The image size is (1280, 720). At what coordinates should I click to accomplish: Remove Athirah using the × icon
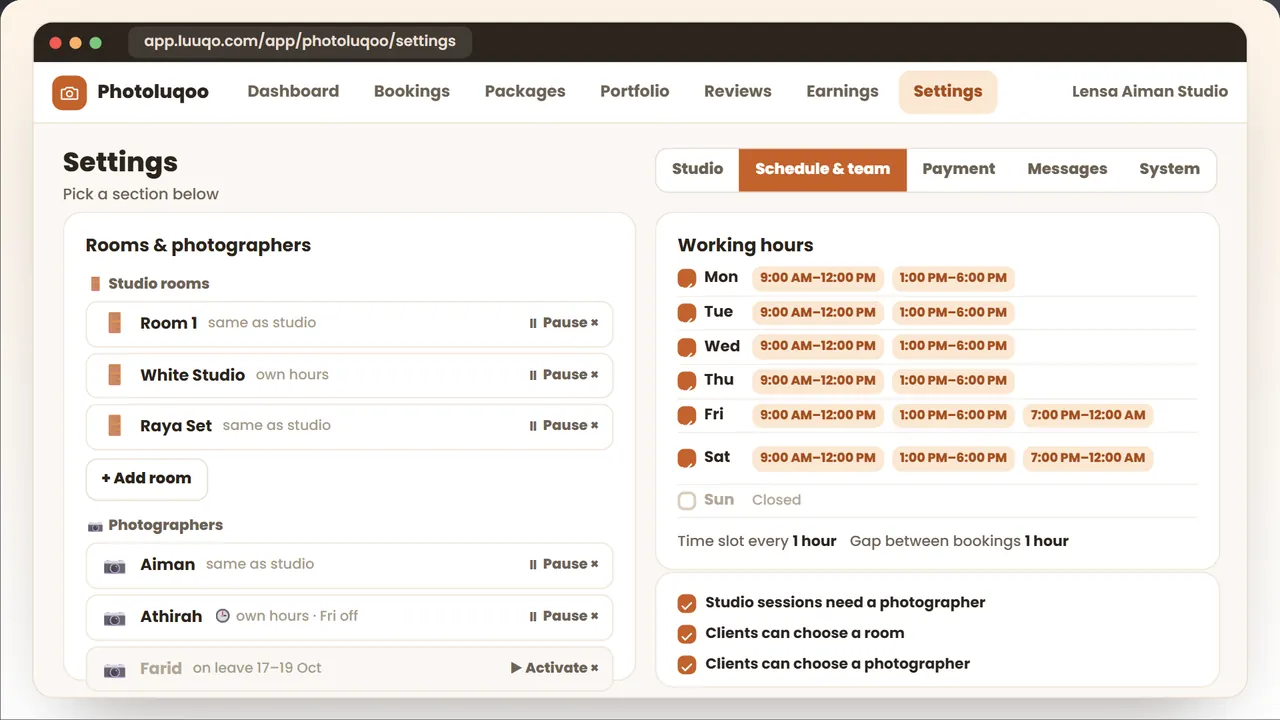(594, 617)
